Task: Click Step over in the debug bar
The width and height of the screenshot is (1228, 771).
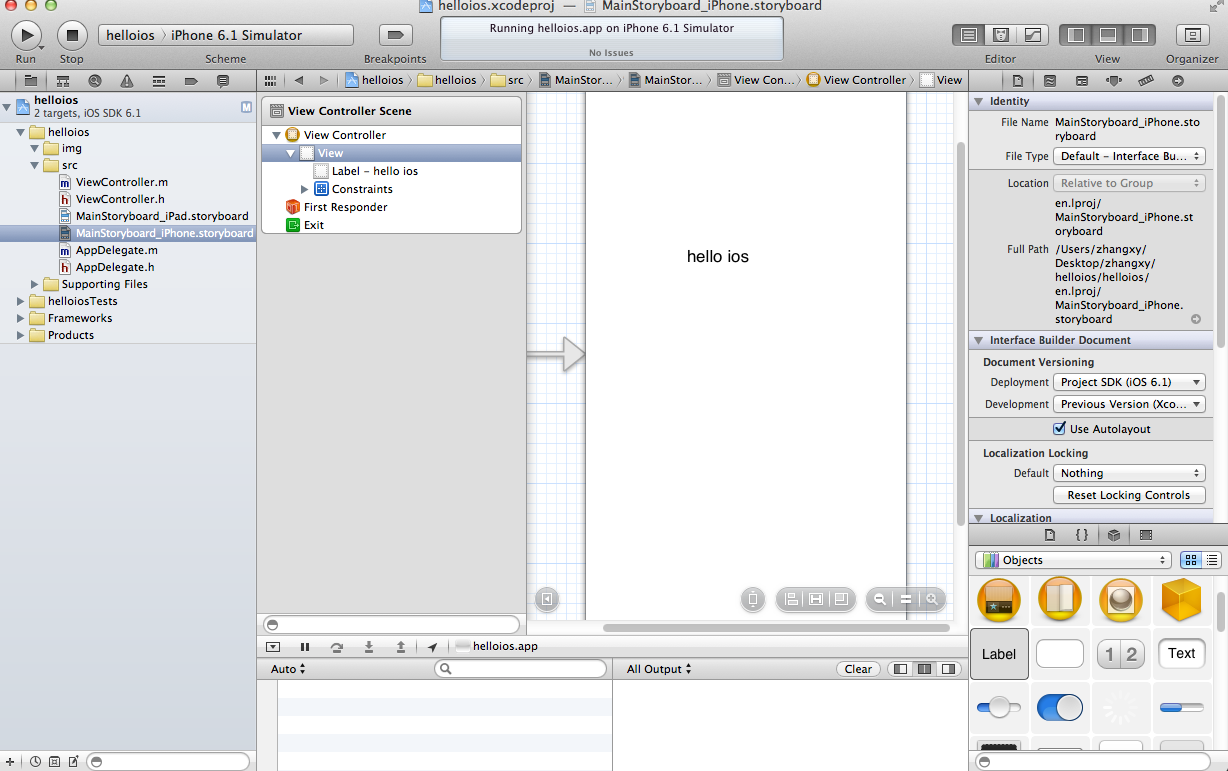Action: (337, 647)
